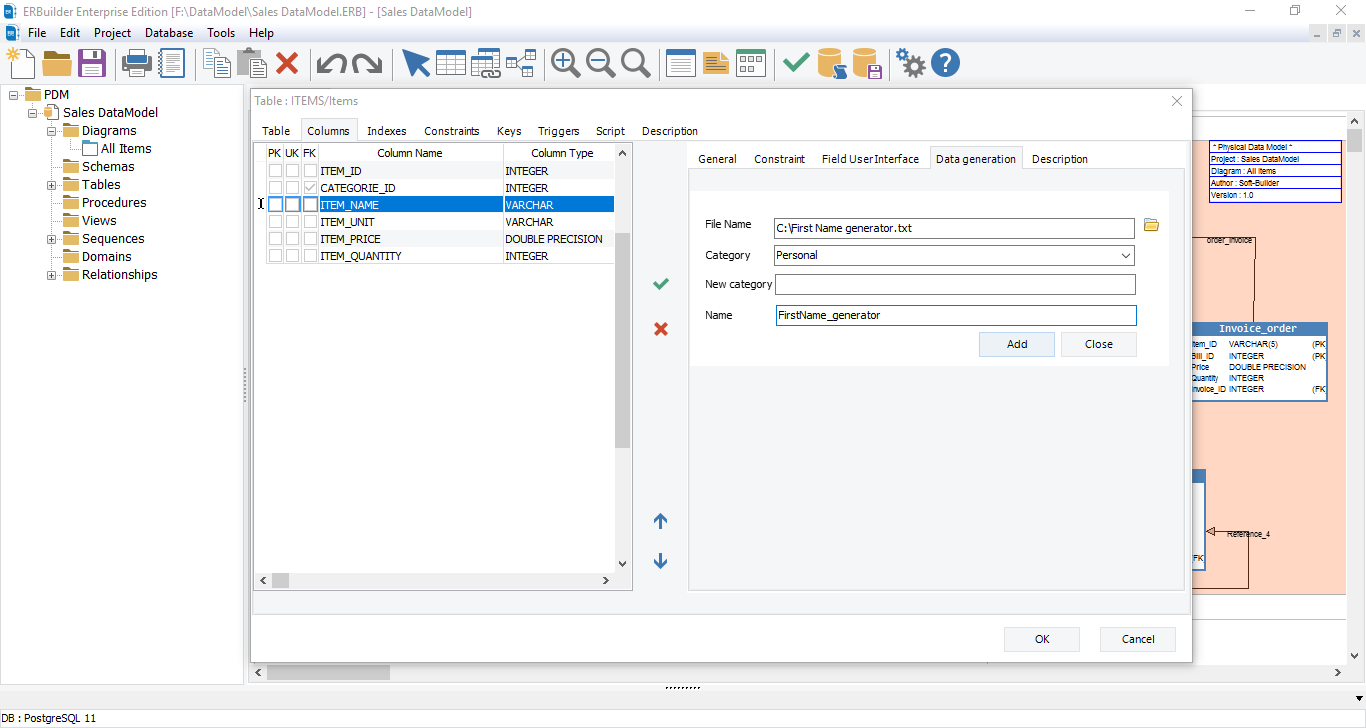Open the folder icon beside File Name field
The height and width of the screenshot is (728, 1366).
(x=1151, y=225)
